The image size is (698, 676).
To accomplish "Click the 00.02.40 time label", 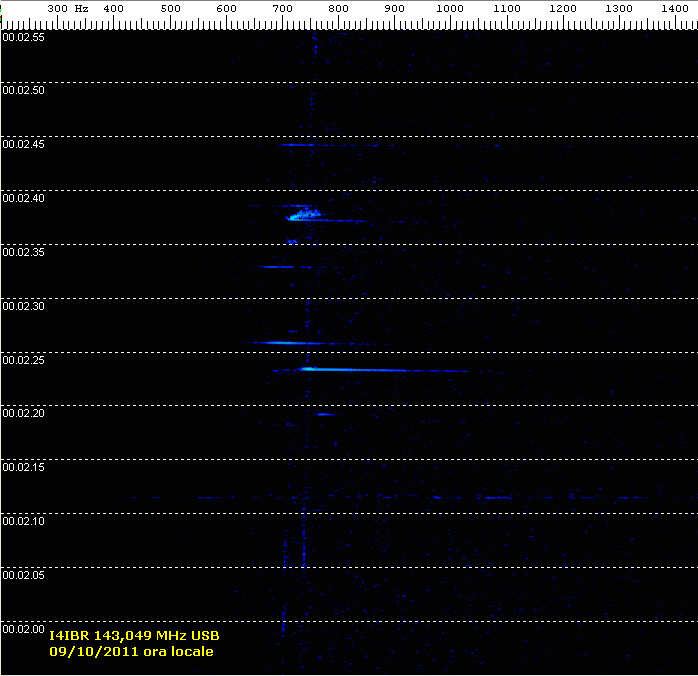I will tap(24, 198).
